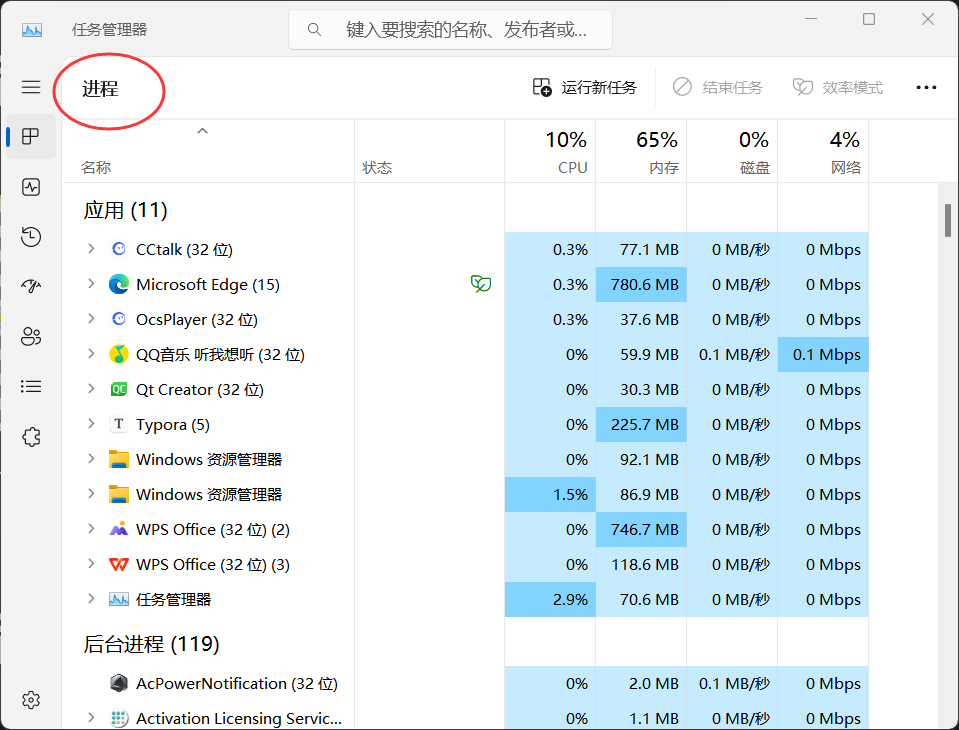Click the search box in the title bar
This screenshot has height=730, width=959.
pyautogui.click(x=450, y=29)
